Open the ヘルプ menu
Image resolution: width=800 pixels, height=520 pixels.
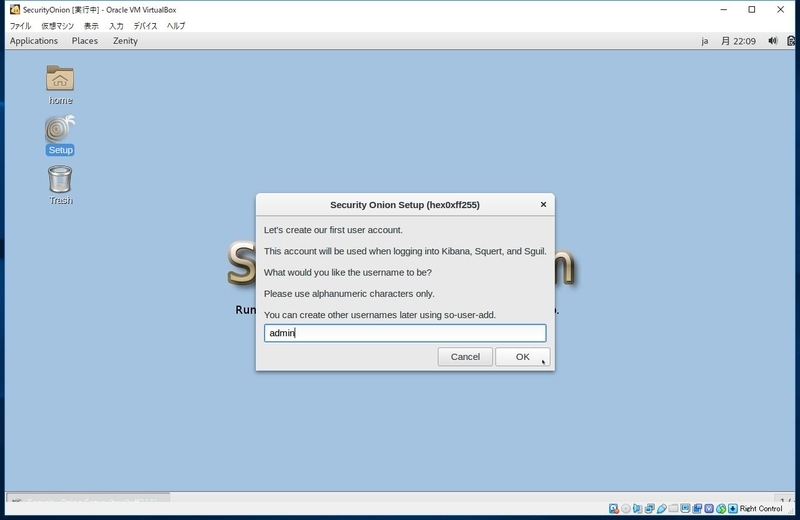click(x=176, y=26)
